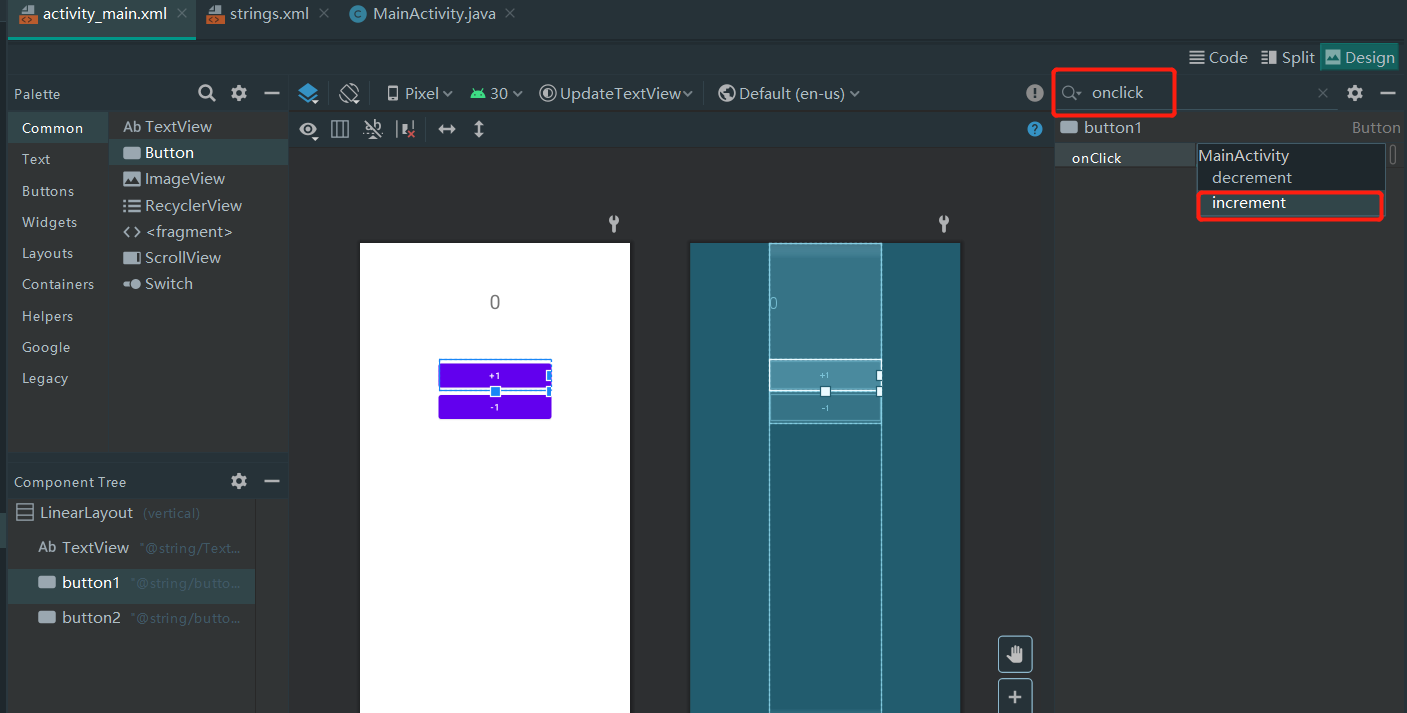Screen dimensions: 1407x713
Task: Minimize the Palette panel
Action: pyautogui.click(x=272, y=93)
